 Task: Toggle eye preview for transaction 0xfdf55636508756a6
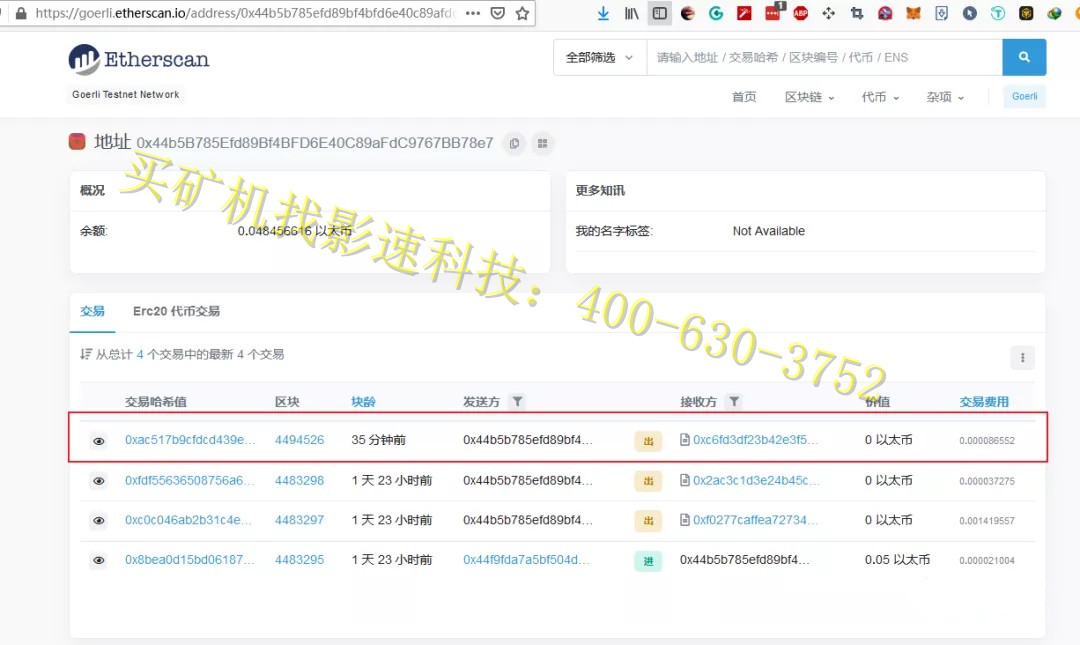[98, 481]
